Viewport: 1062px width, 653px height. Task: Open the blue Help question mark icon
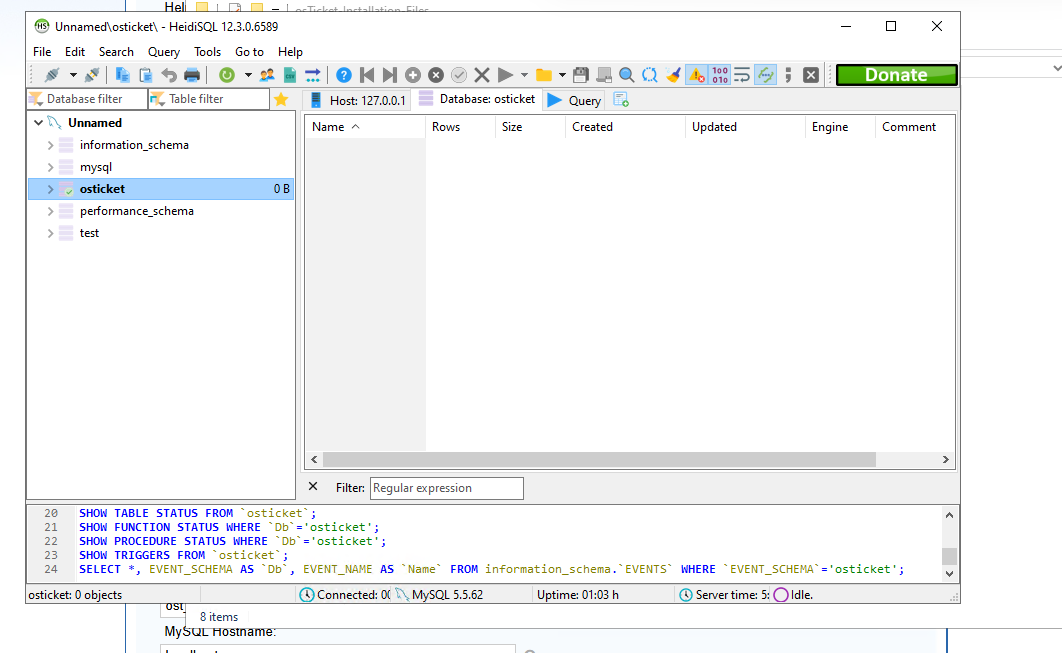point(344,75)
